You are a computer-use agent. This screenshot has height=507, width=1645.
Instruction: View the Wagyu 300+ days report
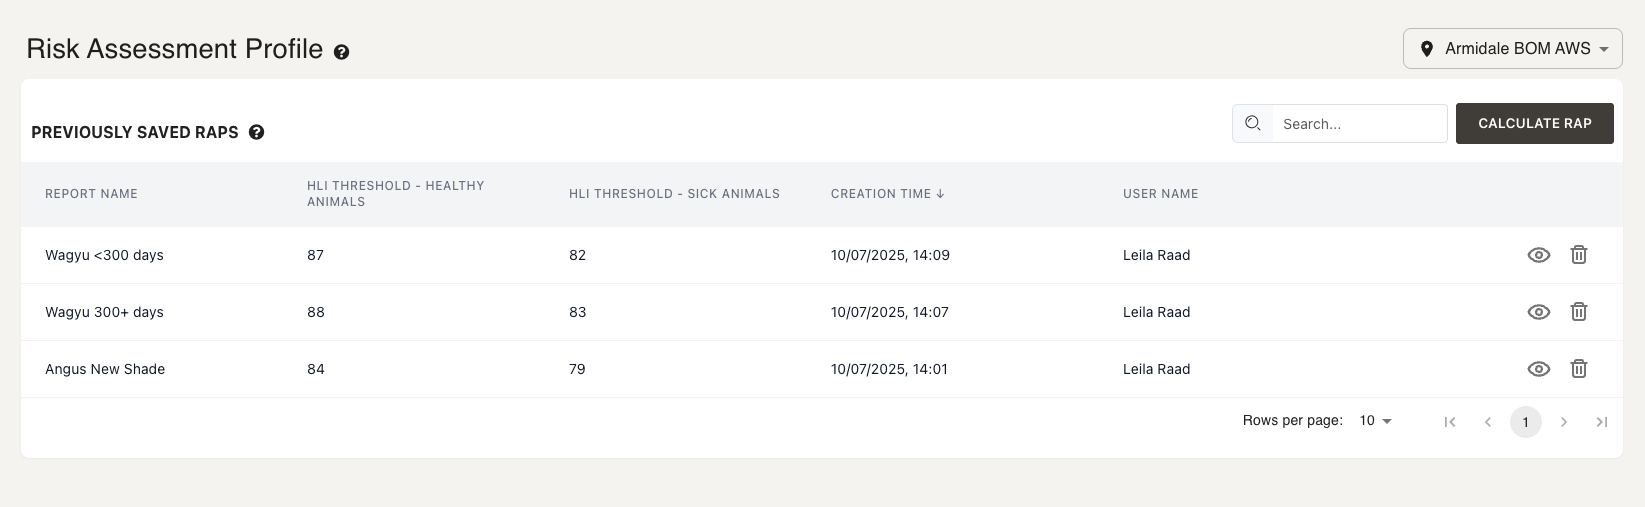click(x=1539, y=312)
